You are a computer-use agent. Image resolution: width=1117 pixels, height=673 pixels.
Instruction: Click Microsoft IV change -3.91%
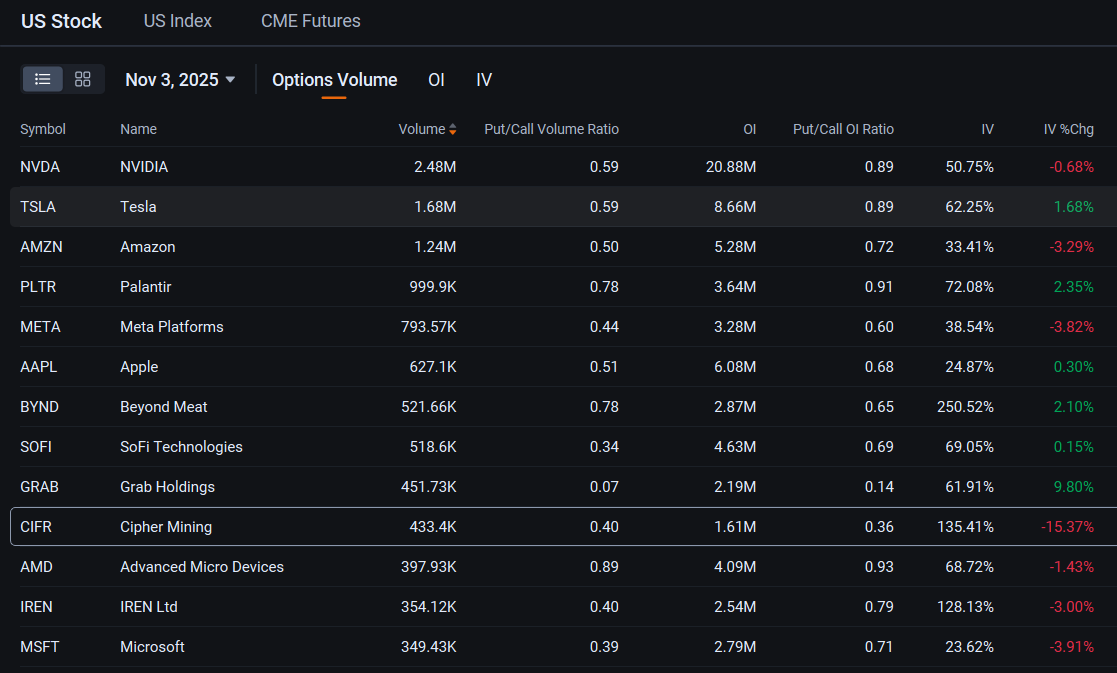1071,647
